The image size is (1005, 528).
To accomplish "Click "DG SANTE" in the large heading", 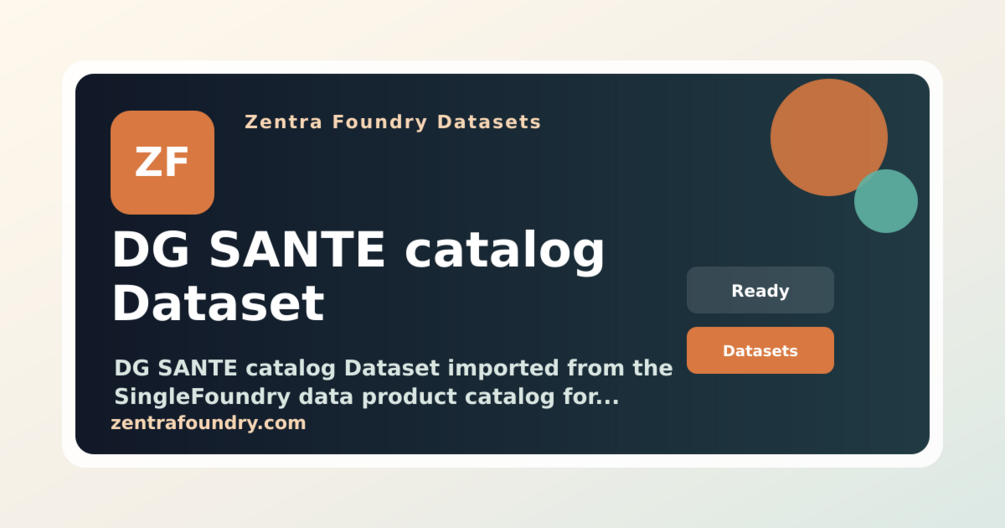I will tap(249, 249).
